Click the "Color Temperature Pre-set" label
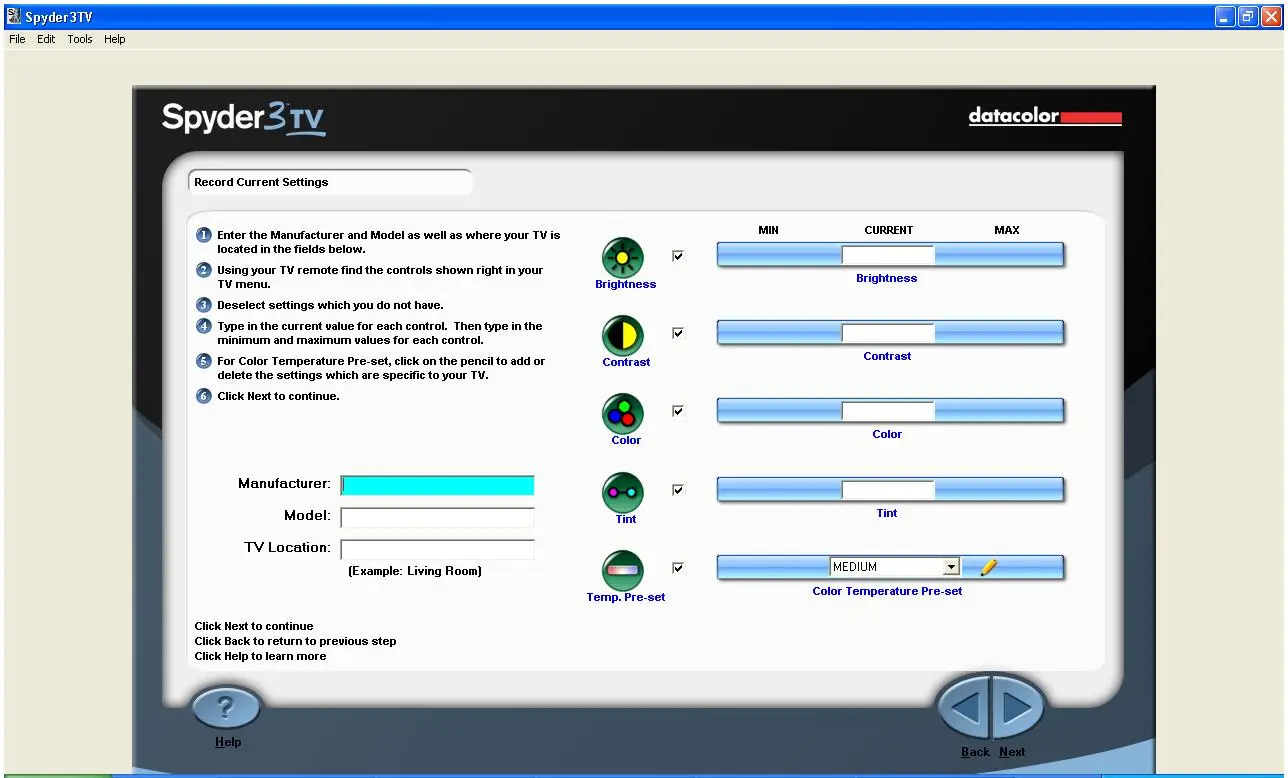The width and height of the screenshot is (1288, 778). 887,591
